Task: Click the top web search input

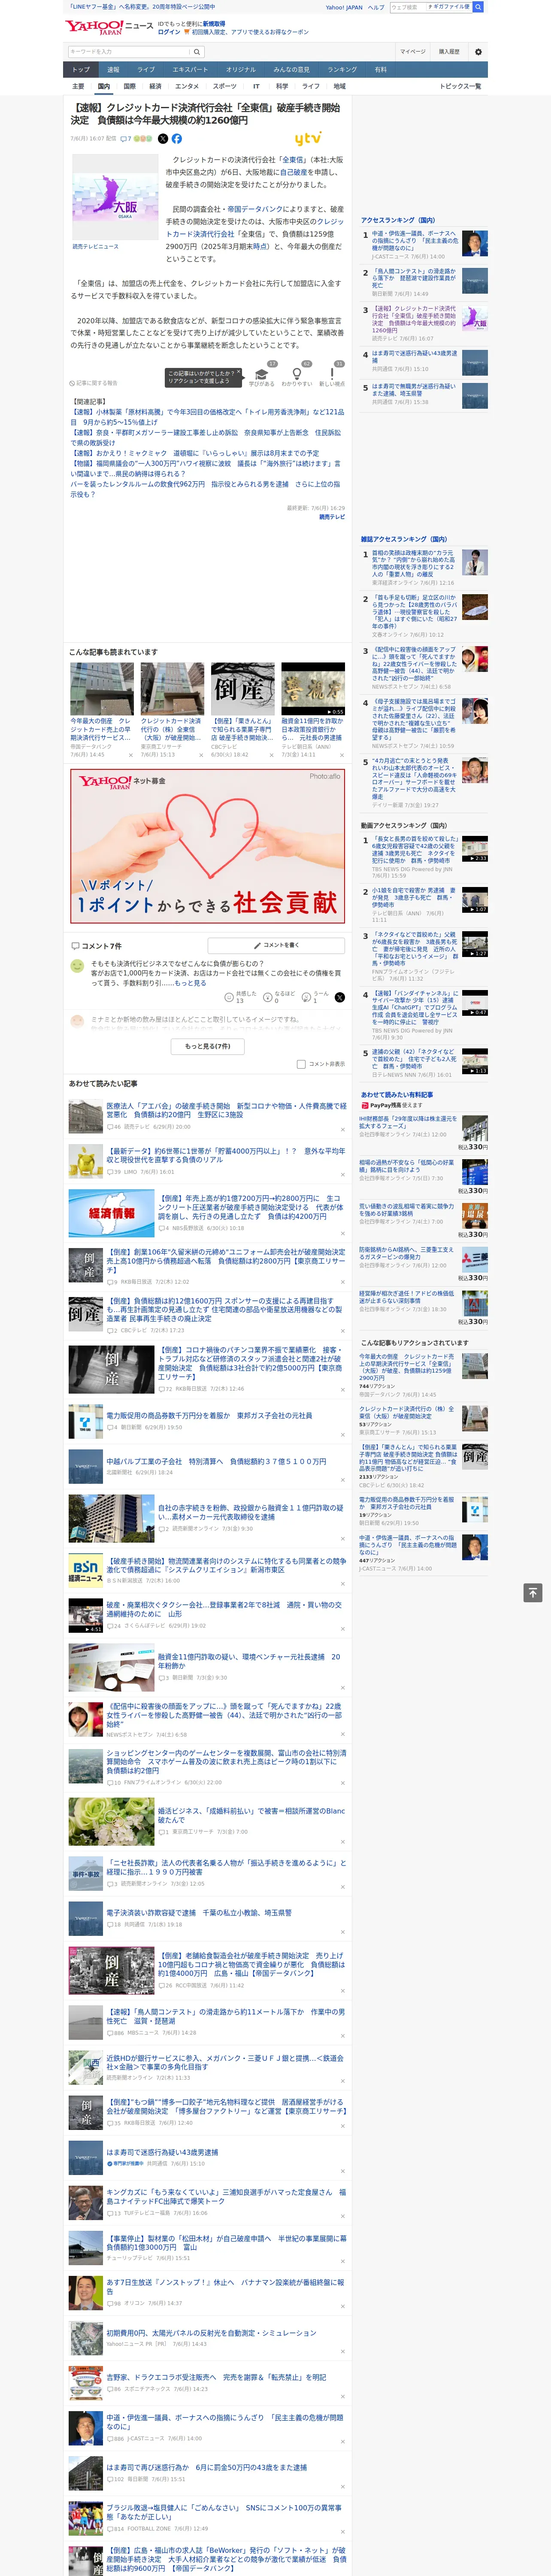Action: [408, 7]
